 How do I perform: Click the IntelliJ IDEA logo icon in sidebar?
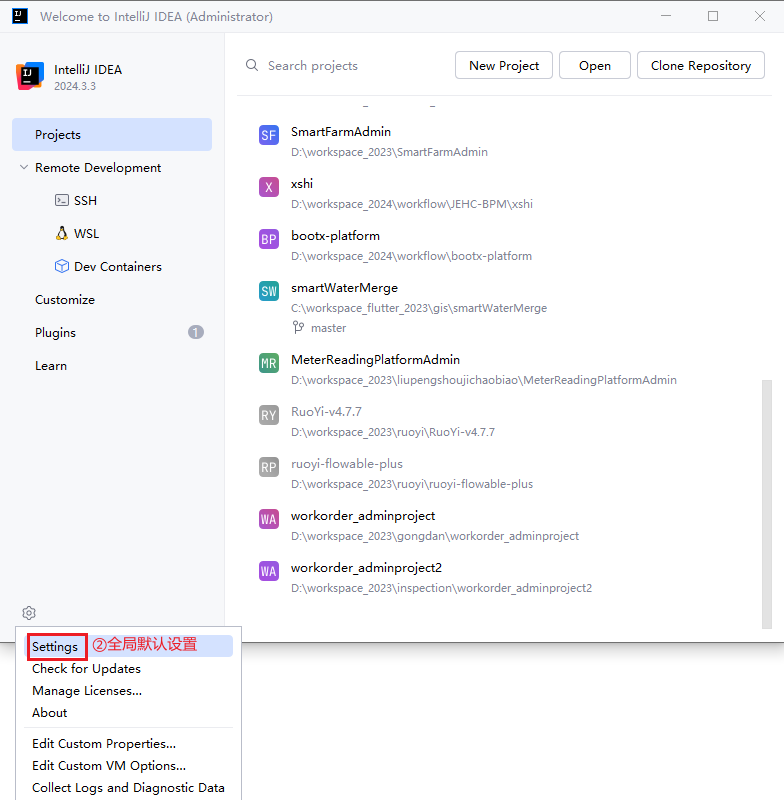pos(30,76)
